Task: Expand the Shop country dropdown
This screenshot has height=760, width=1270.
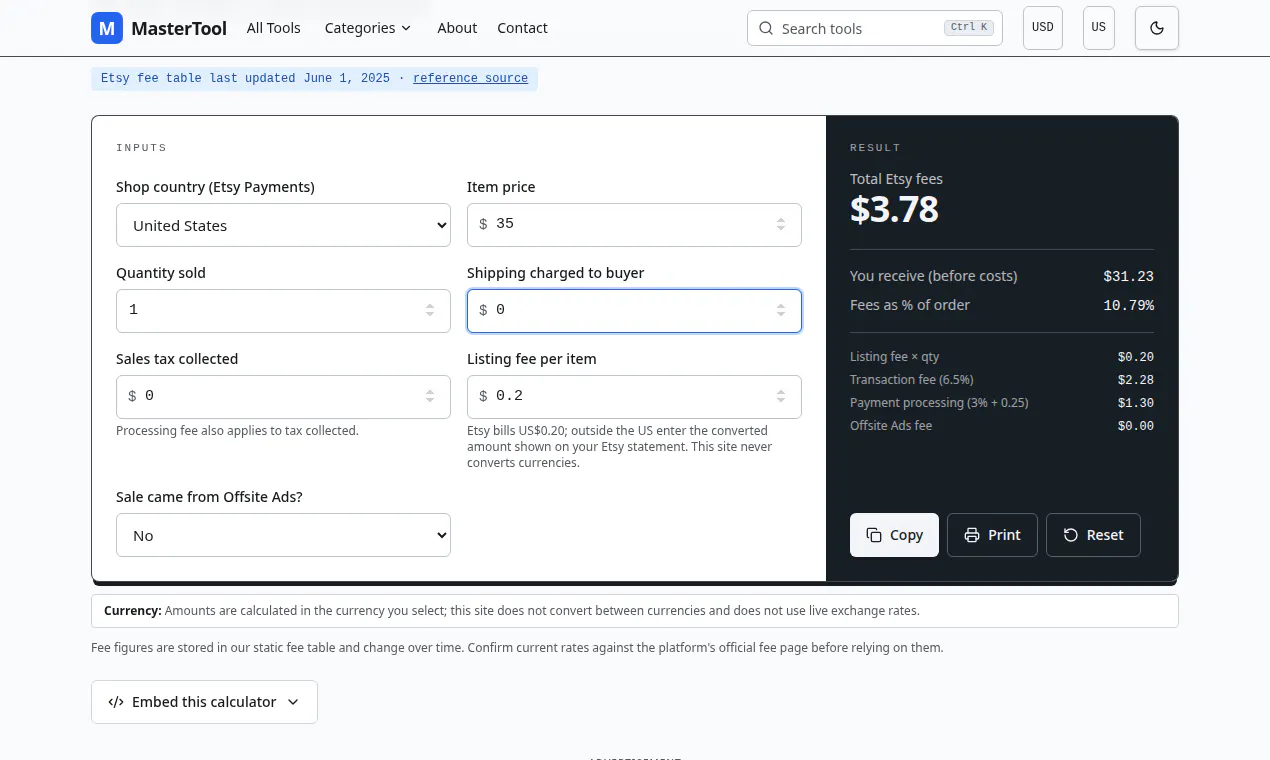Action: point(283,225)
